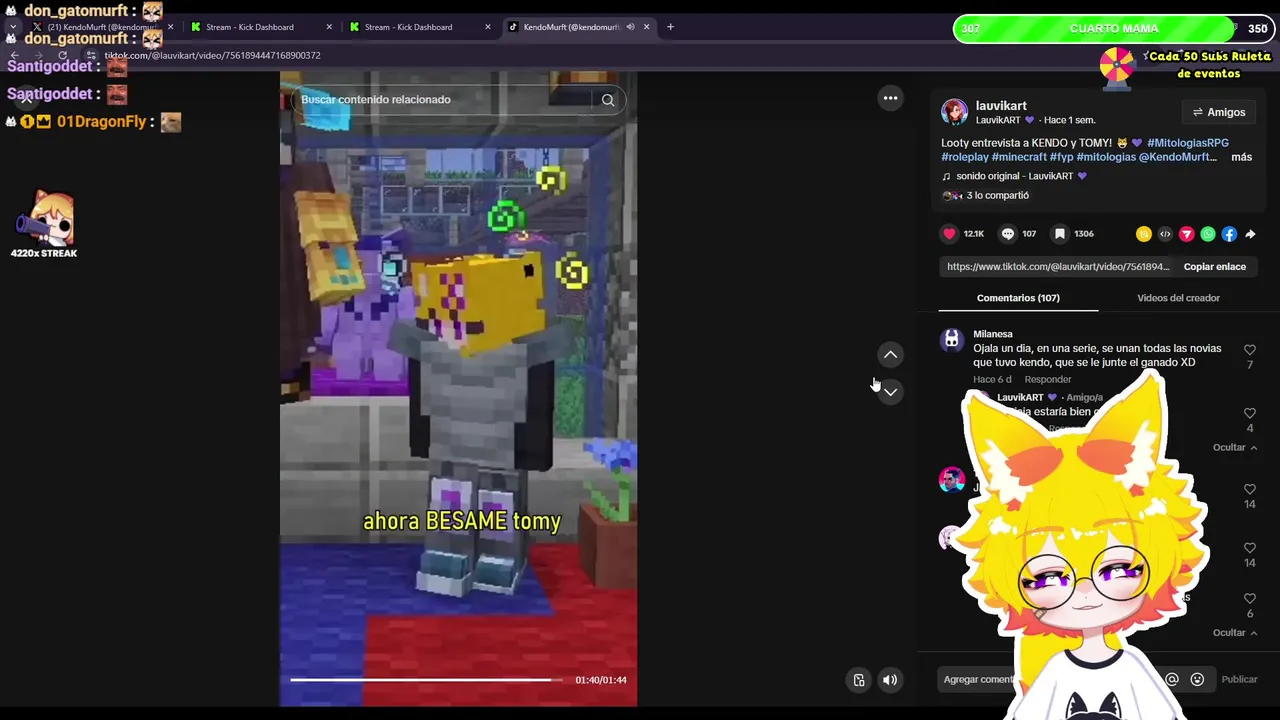Reload the page in the browser toolbar

62,56
